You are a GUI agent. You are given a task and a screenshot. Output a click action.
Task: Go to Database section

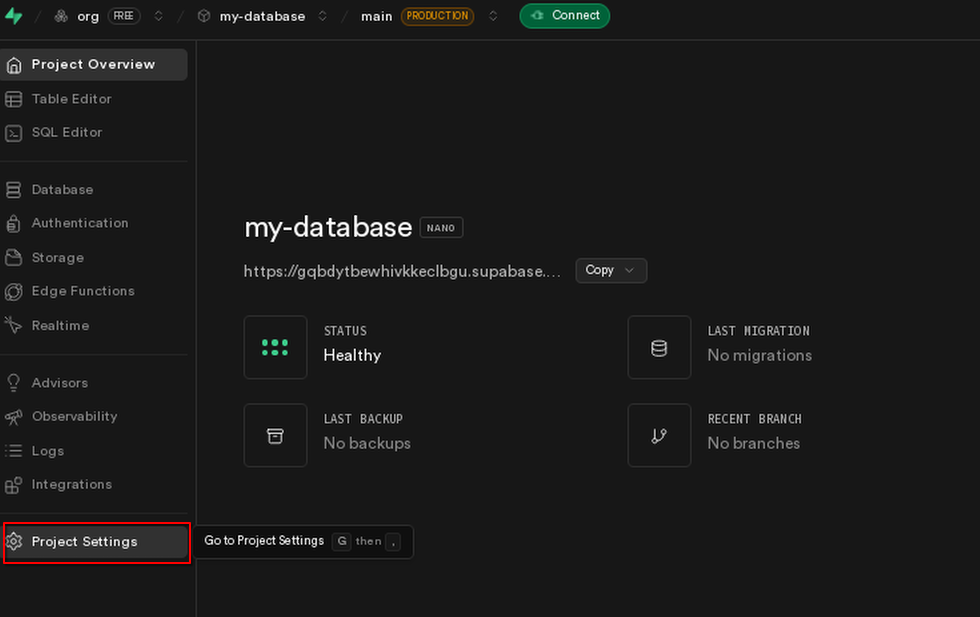click(94, 189)
